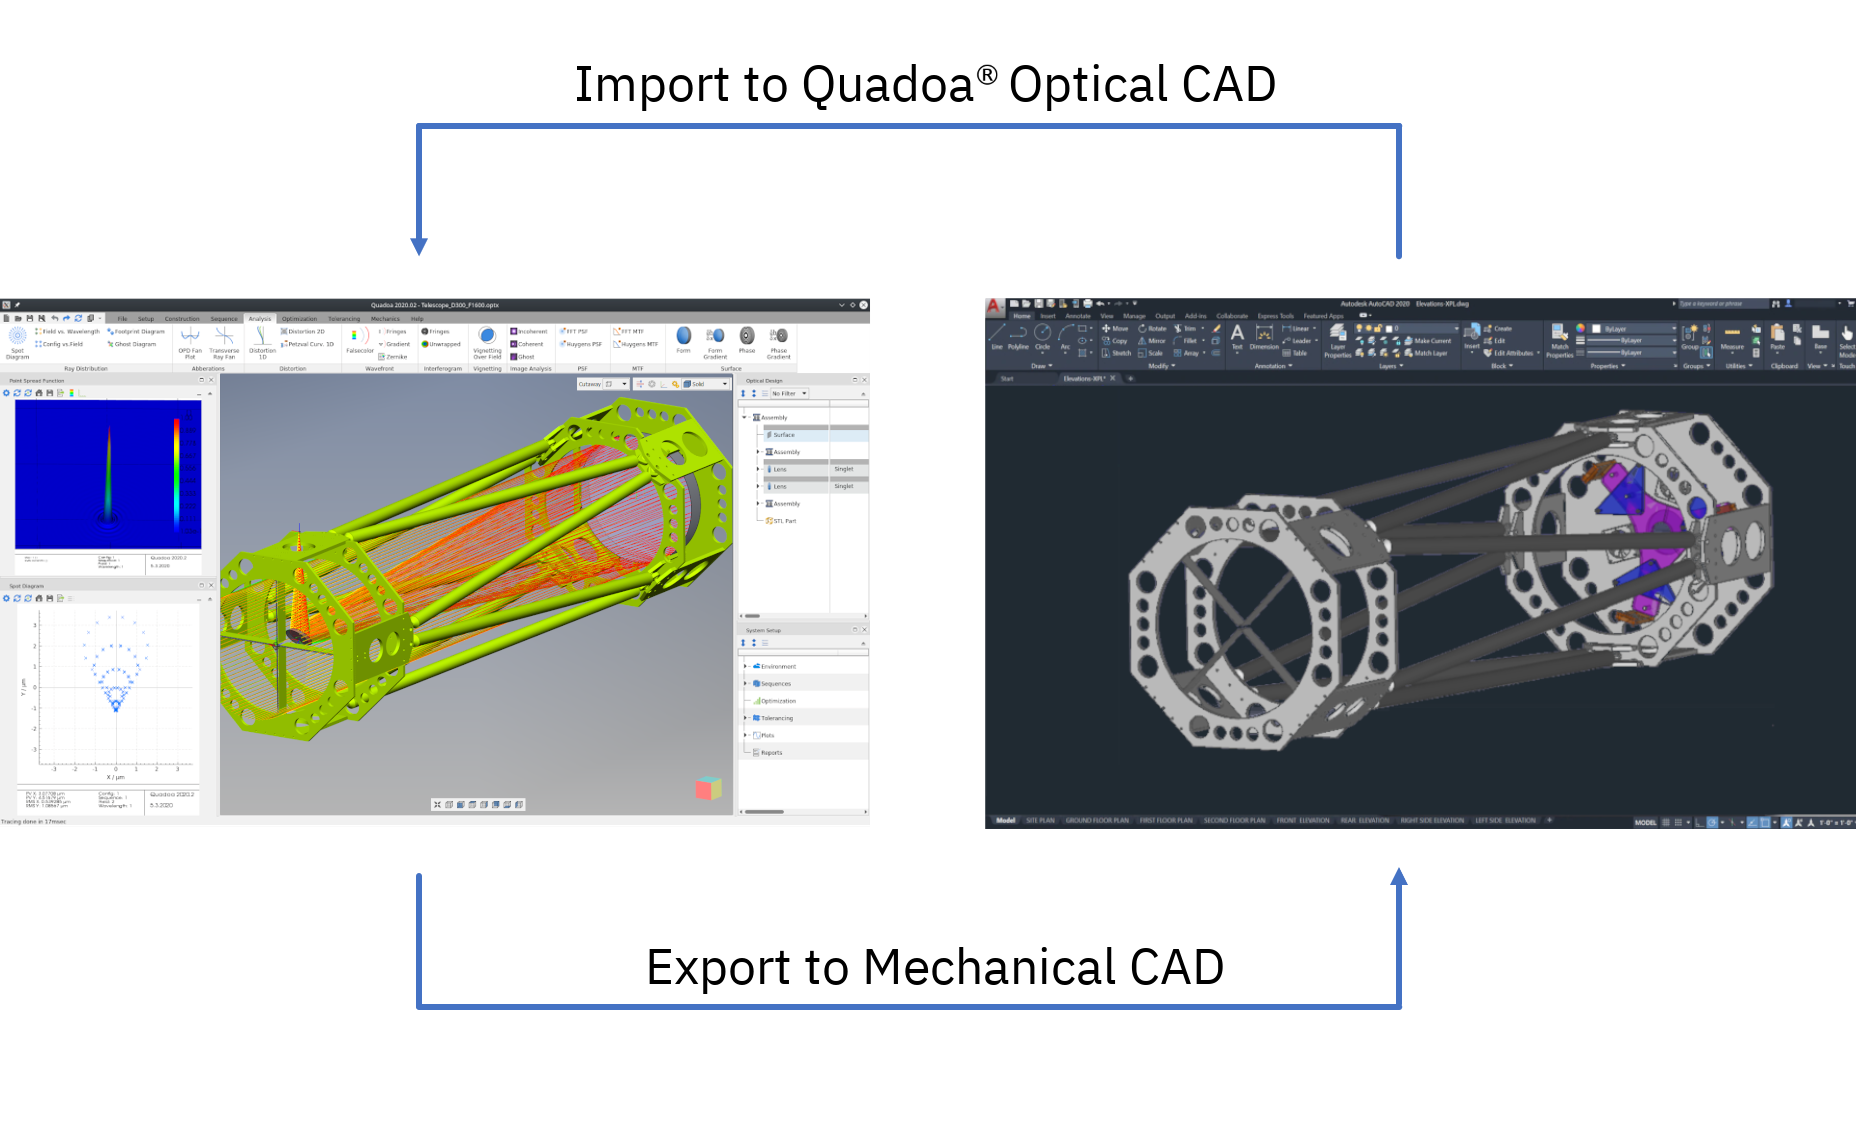The image size is (1856, 1125).
Task: Expand the Tolerancing node in System Setup
Action: [x=745, y=718]
